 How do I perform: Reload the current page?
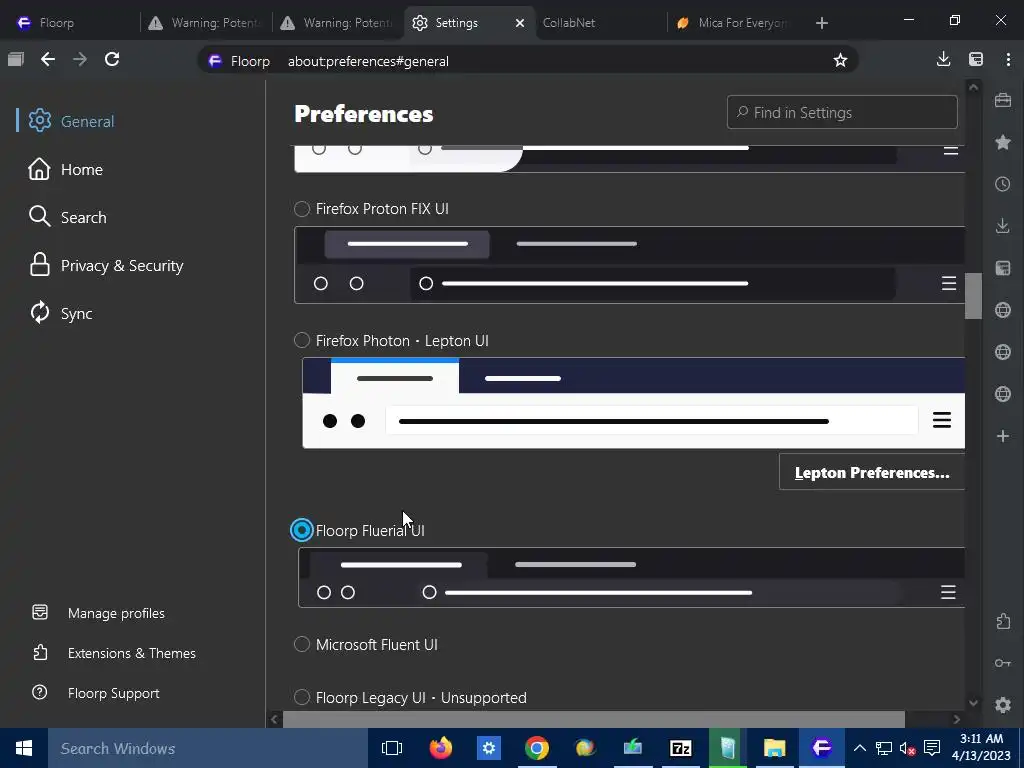point(112,59)
